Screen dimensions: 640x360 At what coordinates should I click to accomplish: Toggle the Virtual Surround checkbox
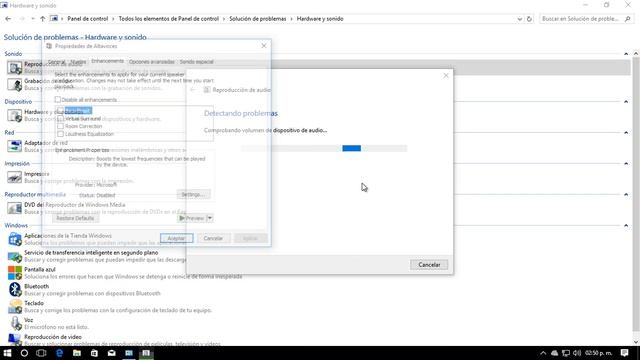point(60,119)
